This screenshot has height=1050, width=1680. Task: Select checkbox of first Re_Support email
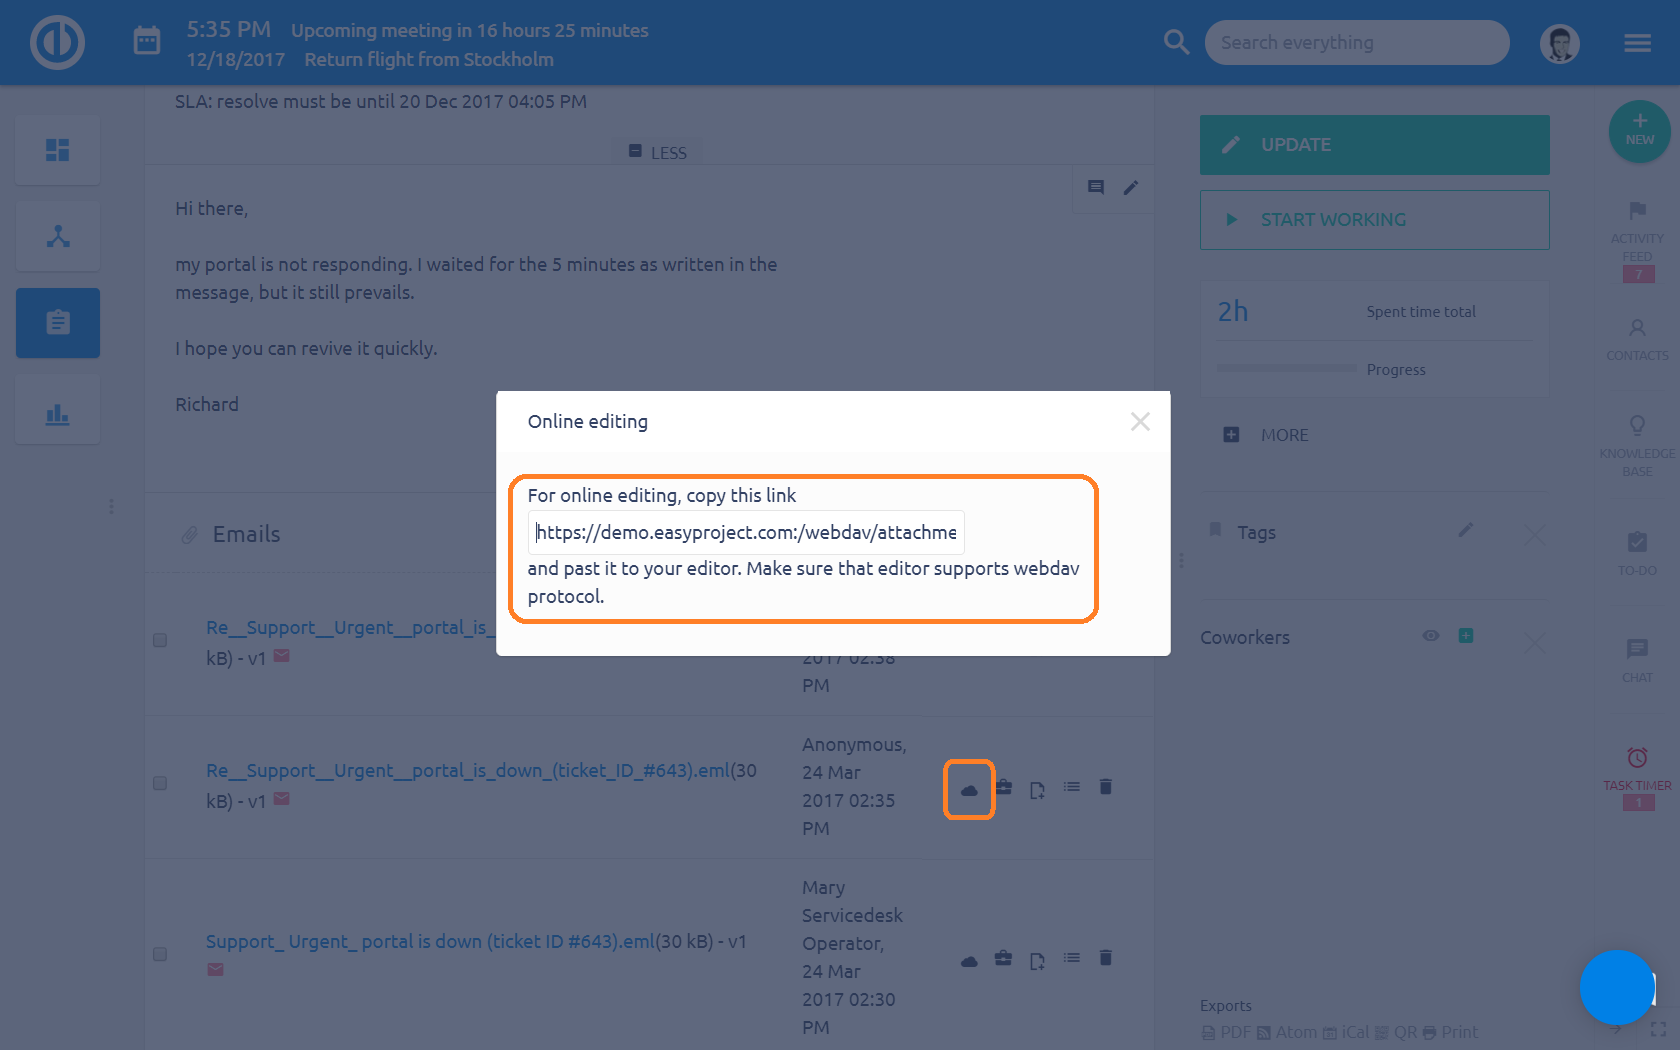[x=160, y=640]
